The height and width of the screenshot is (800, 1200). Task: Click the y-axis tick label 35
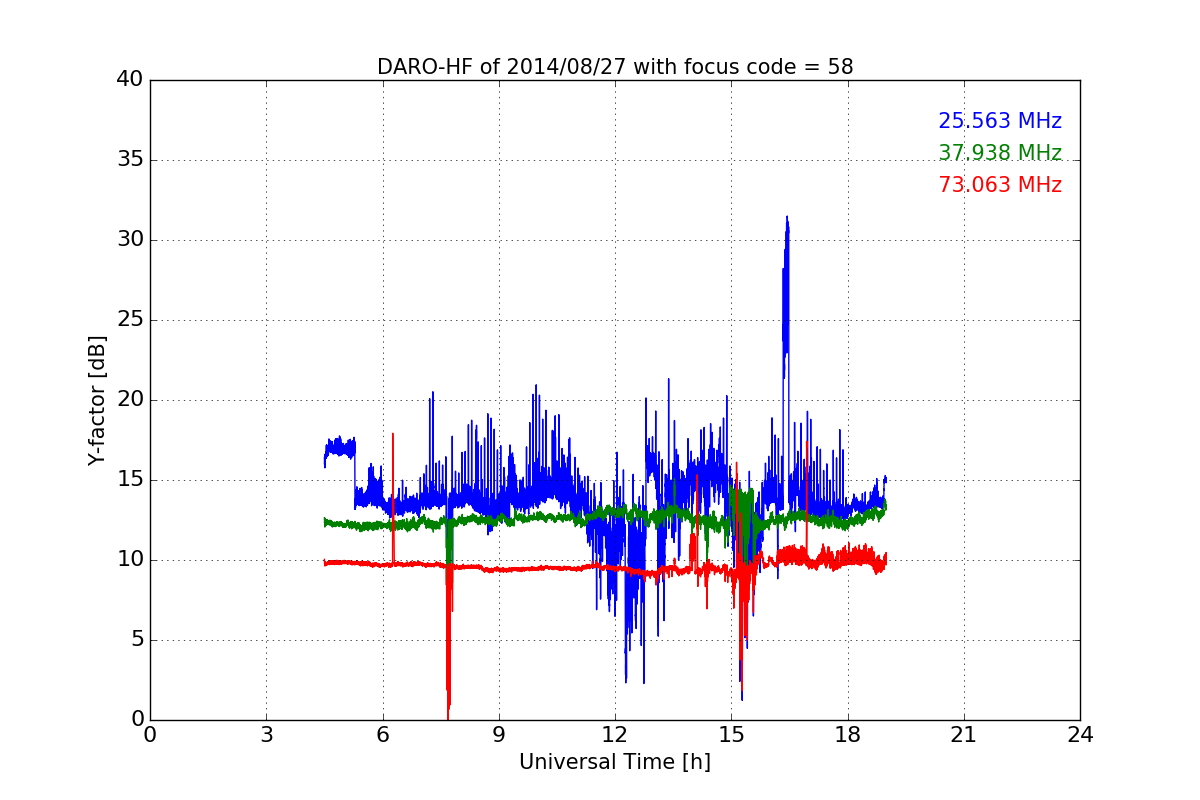[x=129, y=160]
